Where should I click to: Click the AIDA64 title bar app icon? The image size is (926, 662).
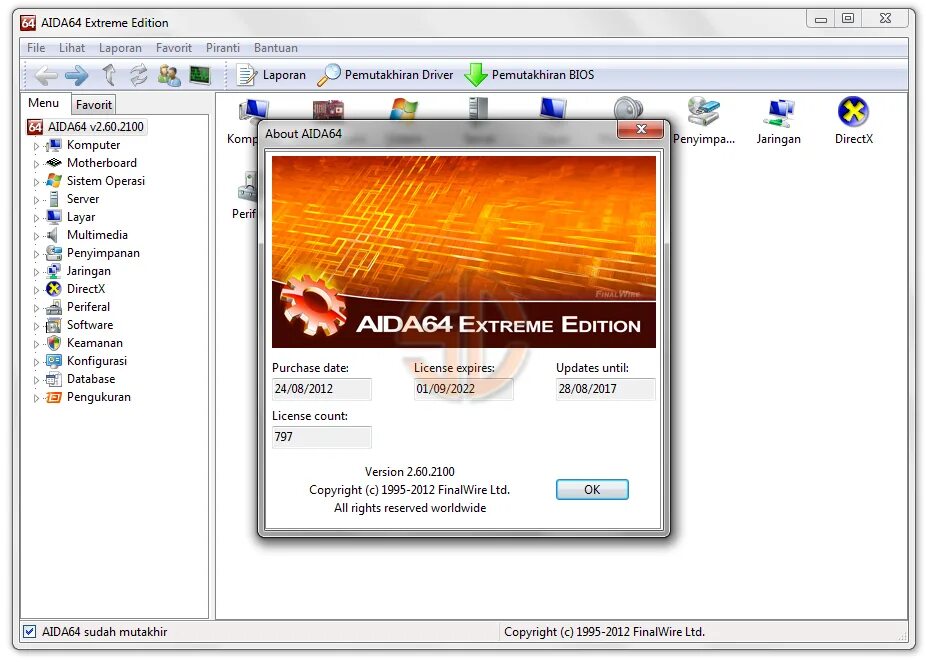[28, 22]
